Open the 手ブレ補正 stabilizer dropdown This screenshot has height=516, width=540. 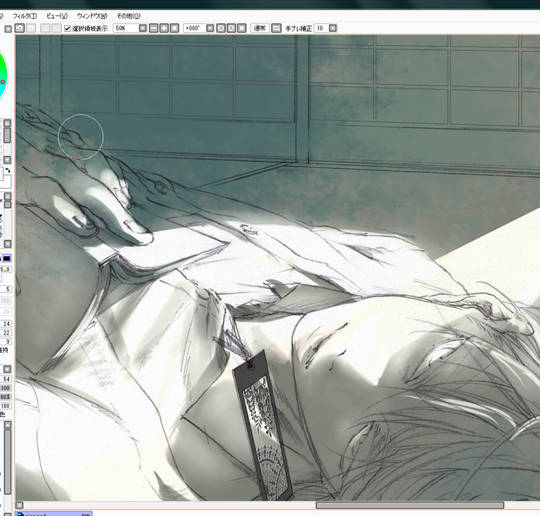coord(333,28)
